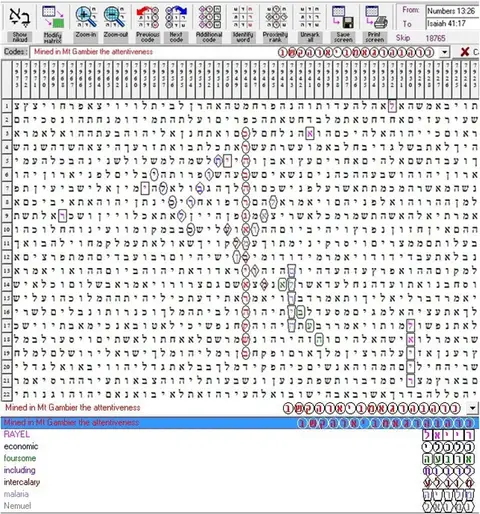Screen dimensions: 480x514
Task: Click matrix row number 1
Action: pos(7,106)
